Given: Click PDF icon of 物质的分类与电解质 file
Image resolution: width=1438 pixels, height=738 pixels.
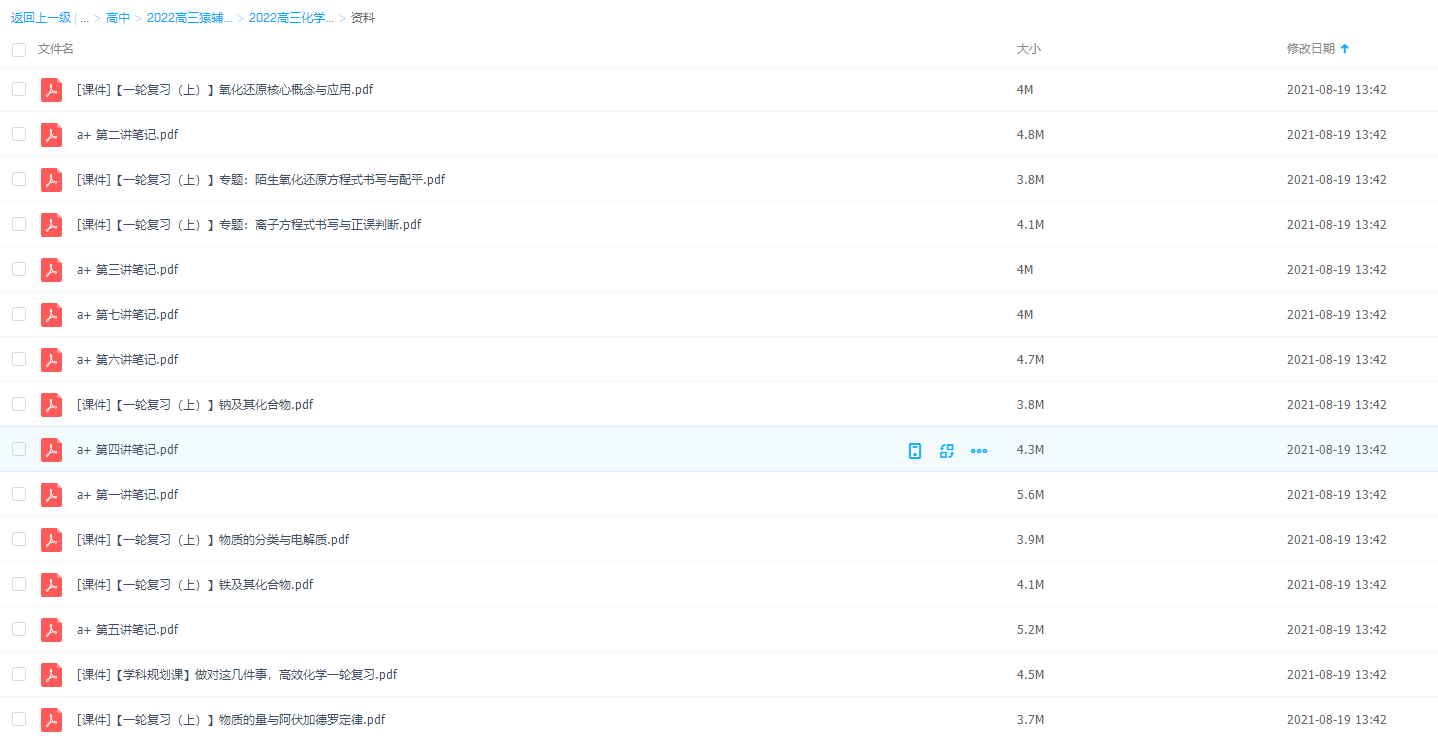Looking at the screenshot, I should (51, 540).
